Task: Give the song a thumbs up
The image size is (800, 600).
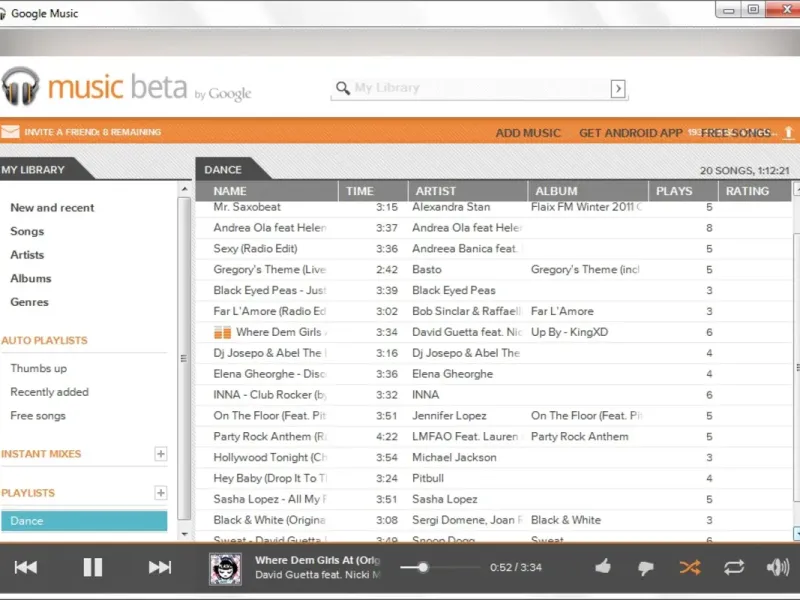Action: (603, 566)
